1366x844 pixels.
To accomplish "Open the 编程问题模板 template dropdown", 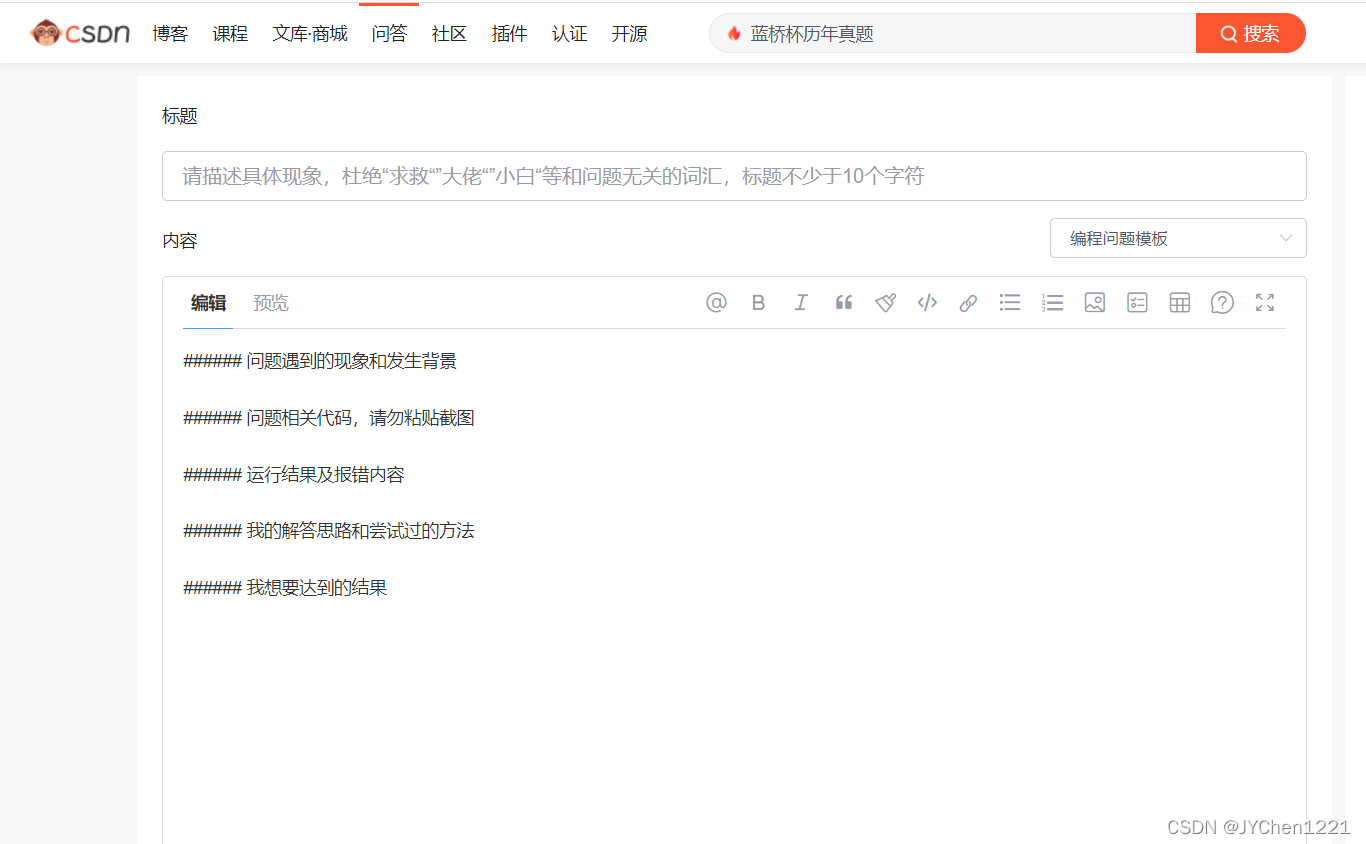I will click(1178, 238).
